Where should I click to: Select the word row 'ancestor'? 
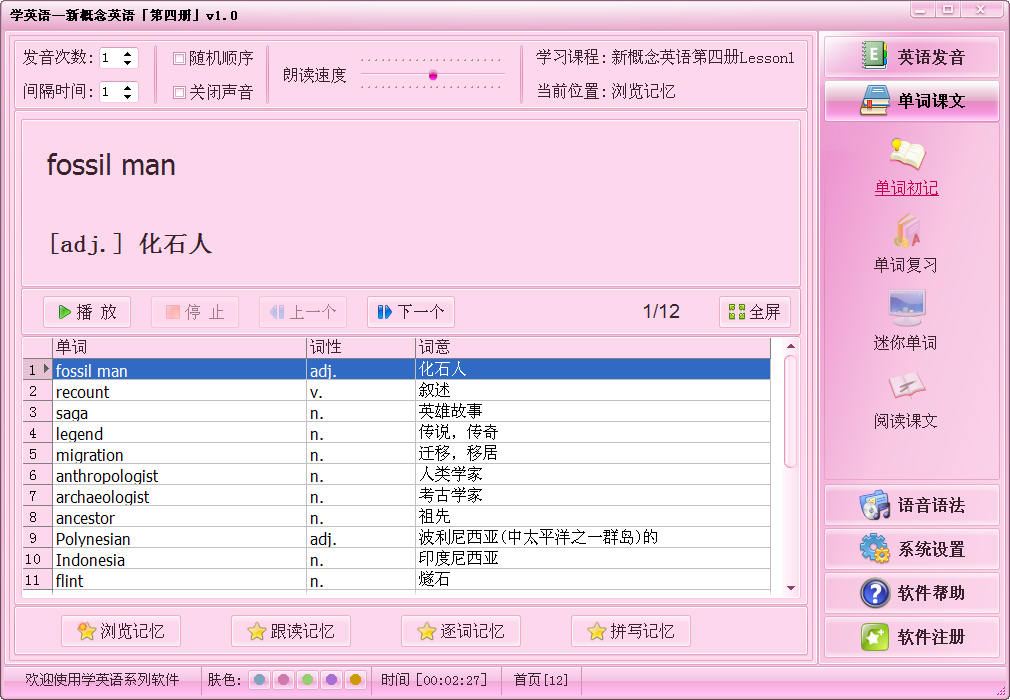[397, 516]
